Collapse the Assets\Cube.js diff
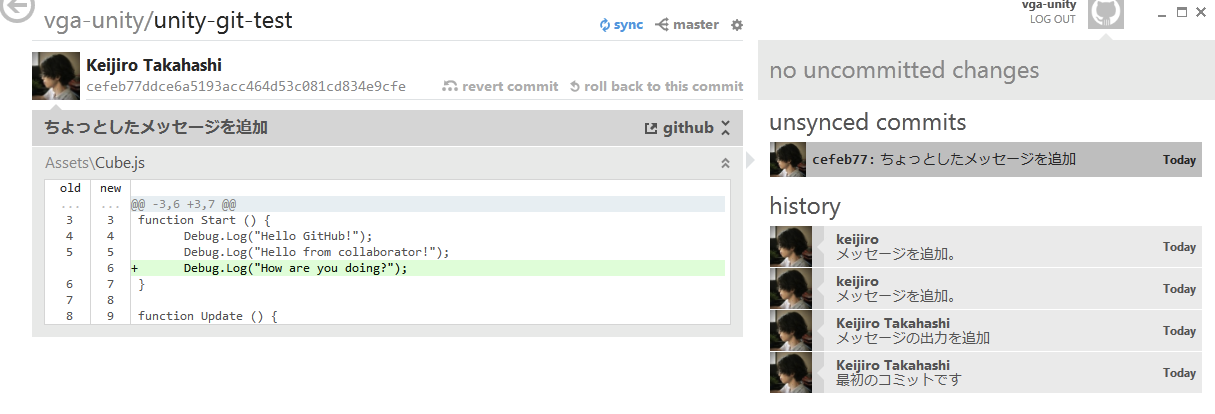This screenshot has width=1215, height=414. 725,162
